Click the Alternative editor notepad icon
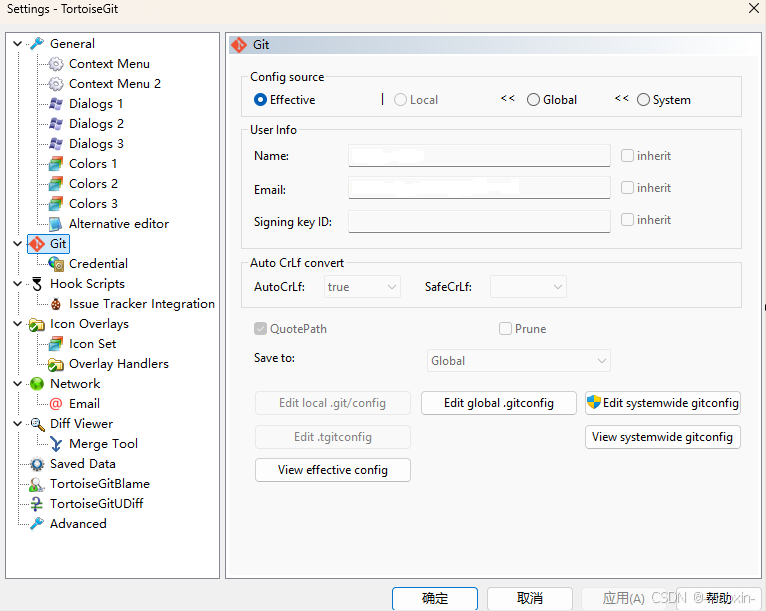This screenshot has width=766, height=611. [x=56, y=224]
